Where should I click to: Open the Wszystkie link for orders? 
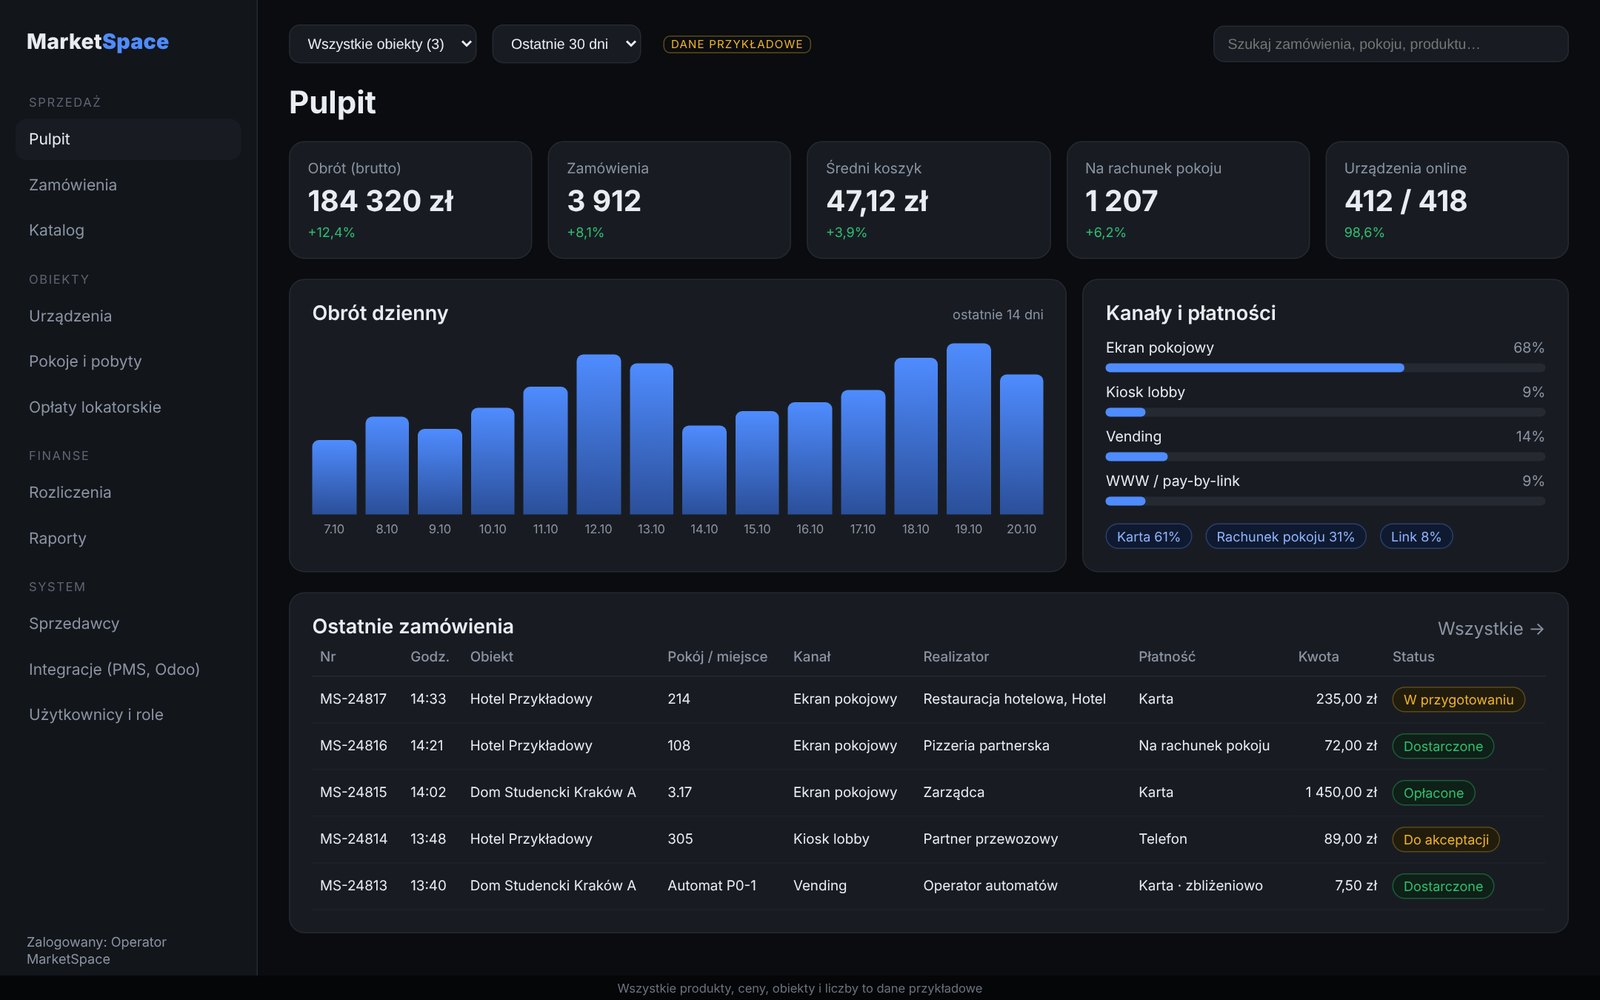(1490, 629)
